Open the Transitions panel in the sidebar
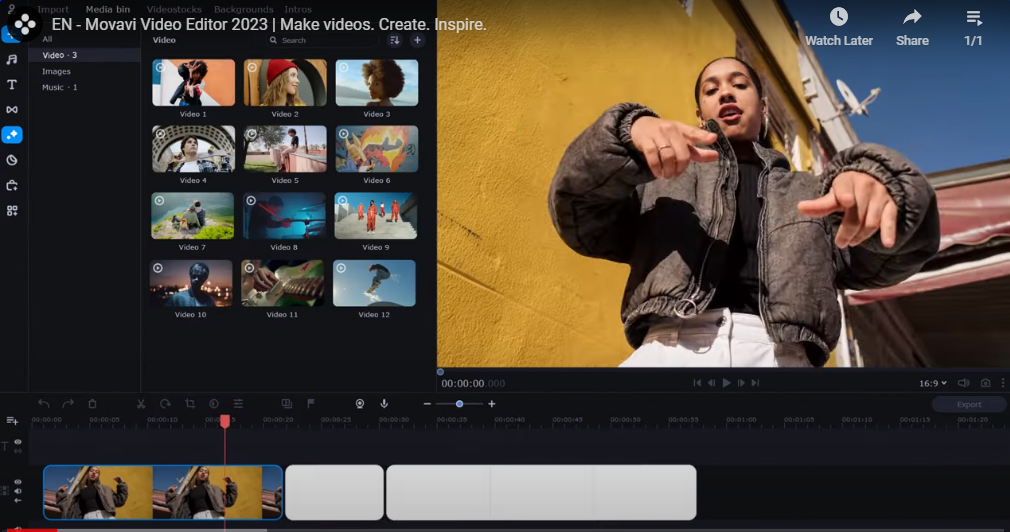 click(x=12, y=109)
